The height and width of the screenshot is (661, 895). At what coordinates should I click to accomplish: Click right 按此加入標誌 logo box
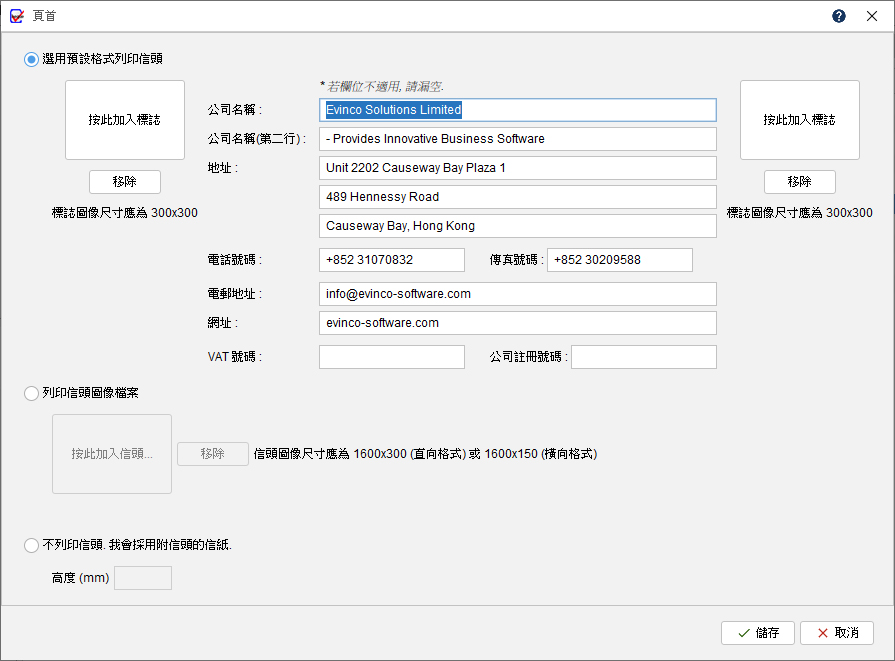click(800, 120)
